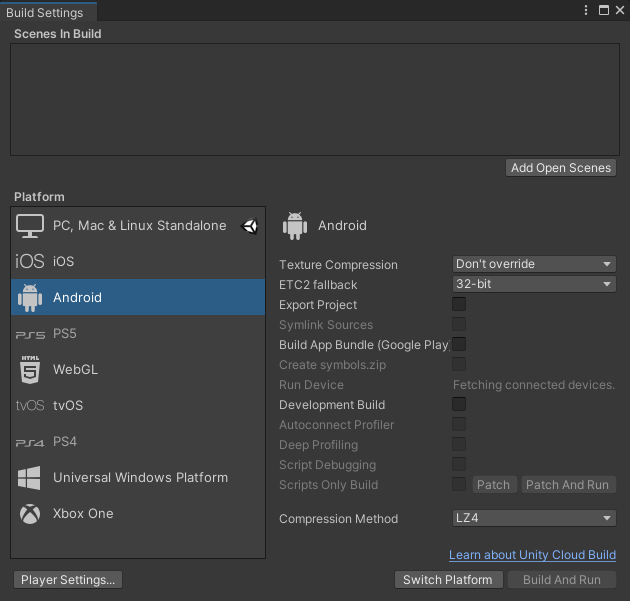Viewport: 630px width, 601px height.
Task: Click the PS5 logo icon
Action: tap(30, 335)
